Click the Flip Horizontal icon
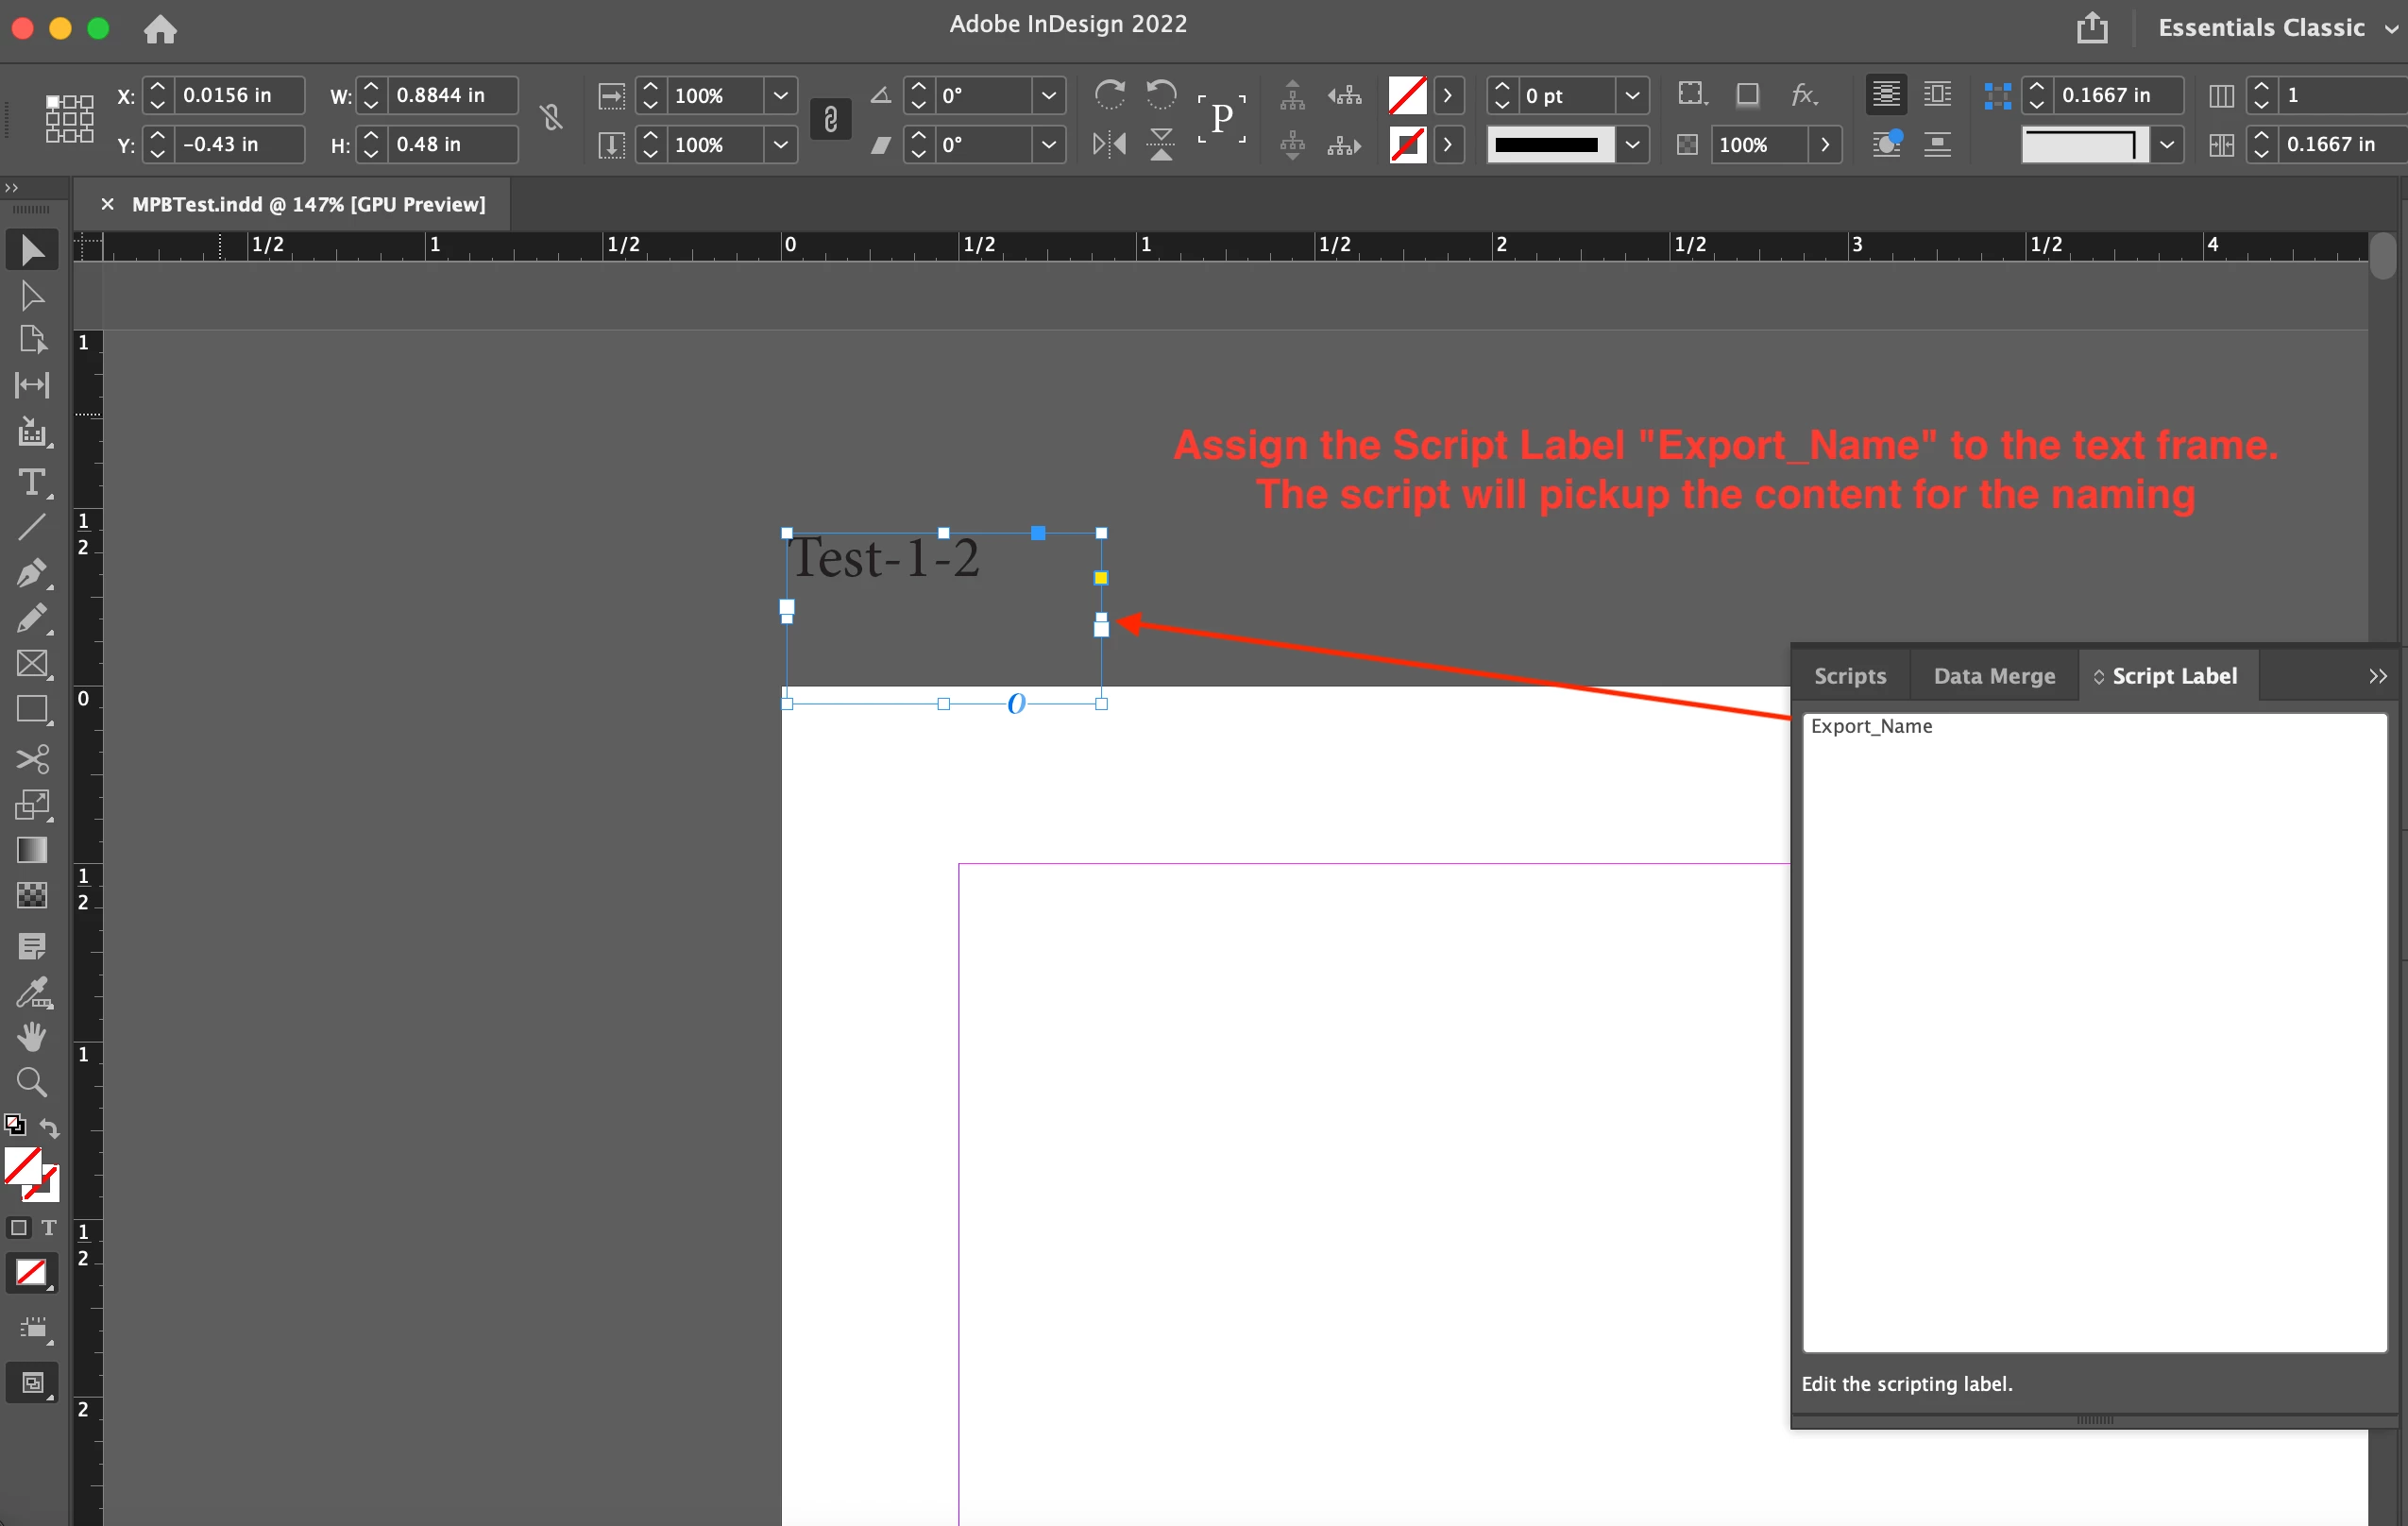The height and width of the screenshot is (1526, 2408). pyautogui.click(x=1109, y=145)
